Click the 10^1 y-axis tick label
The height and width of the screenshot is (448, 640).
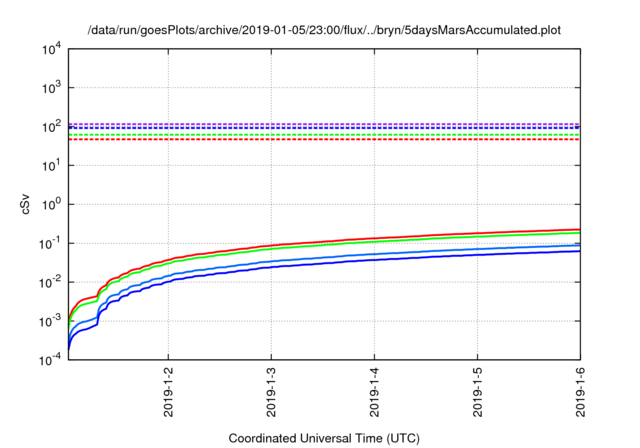[x=50, y=165]
